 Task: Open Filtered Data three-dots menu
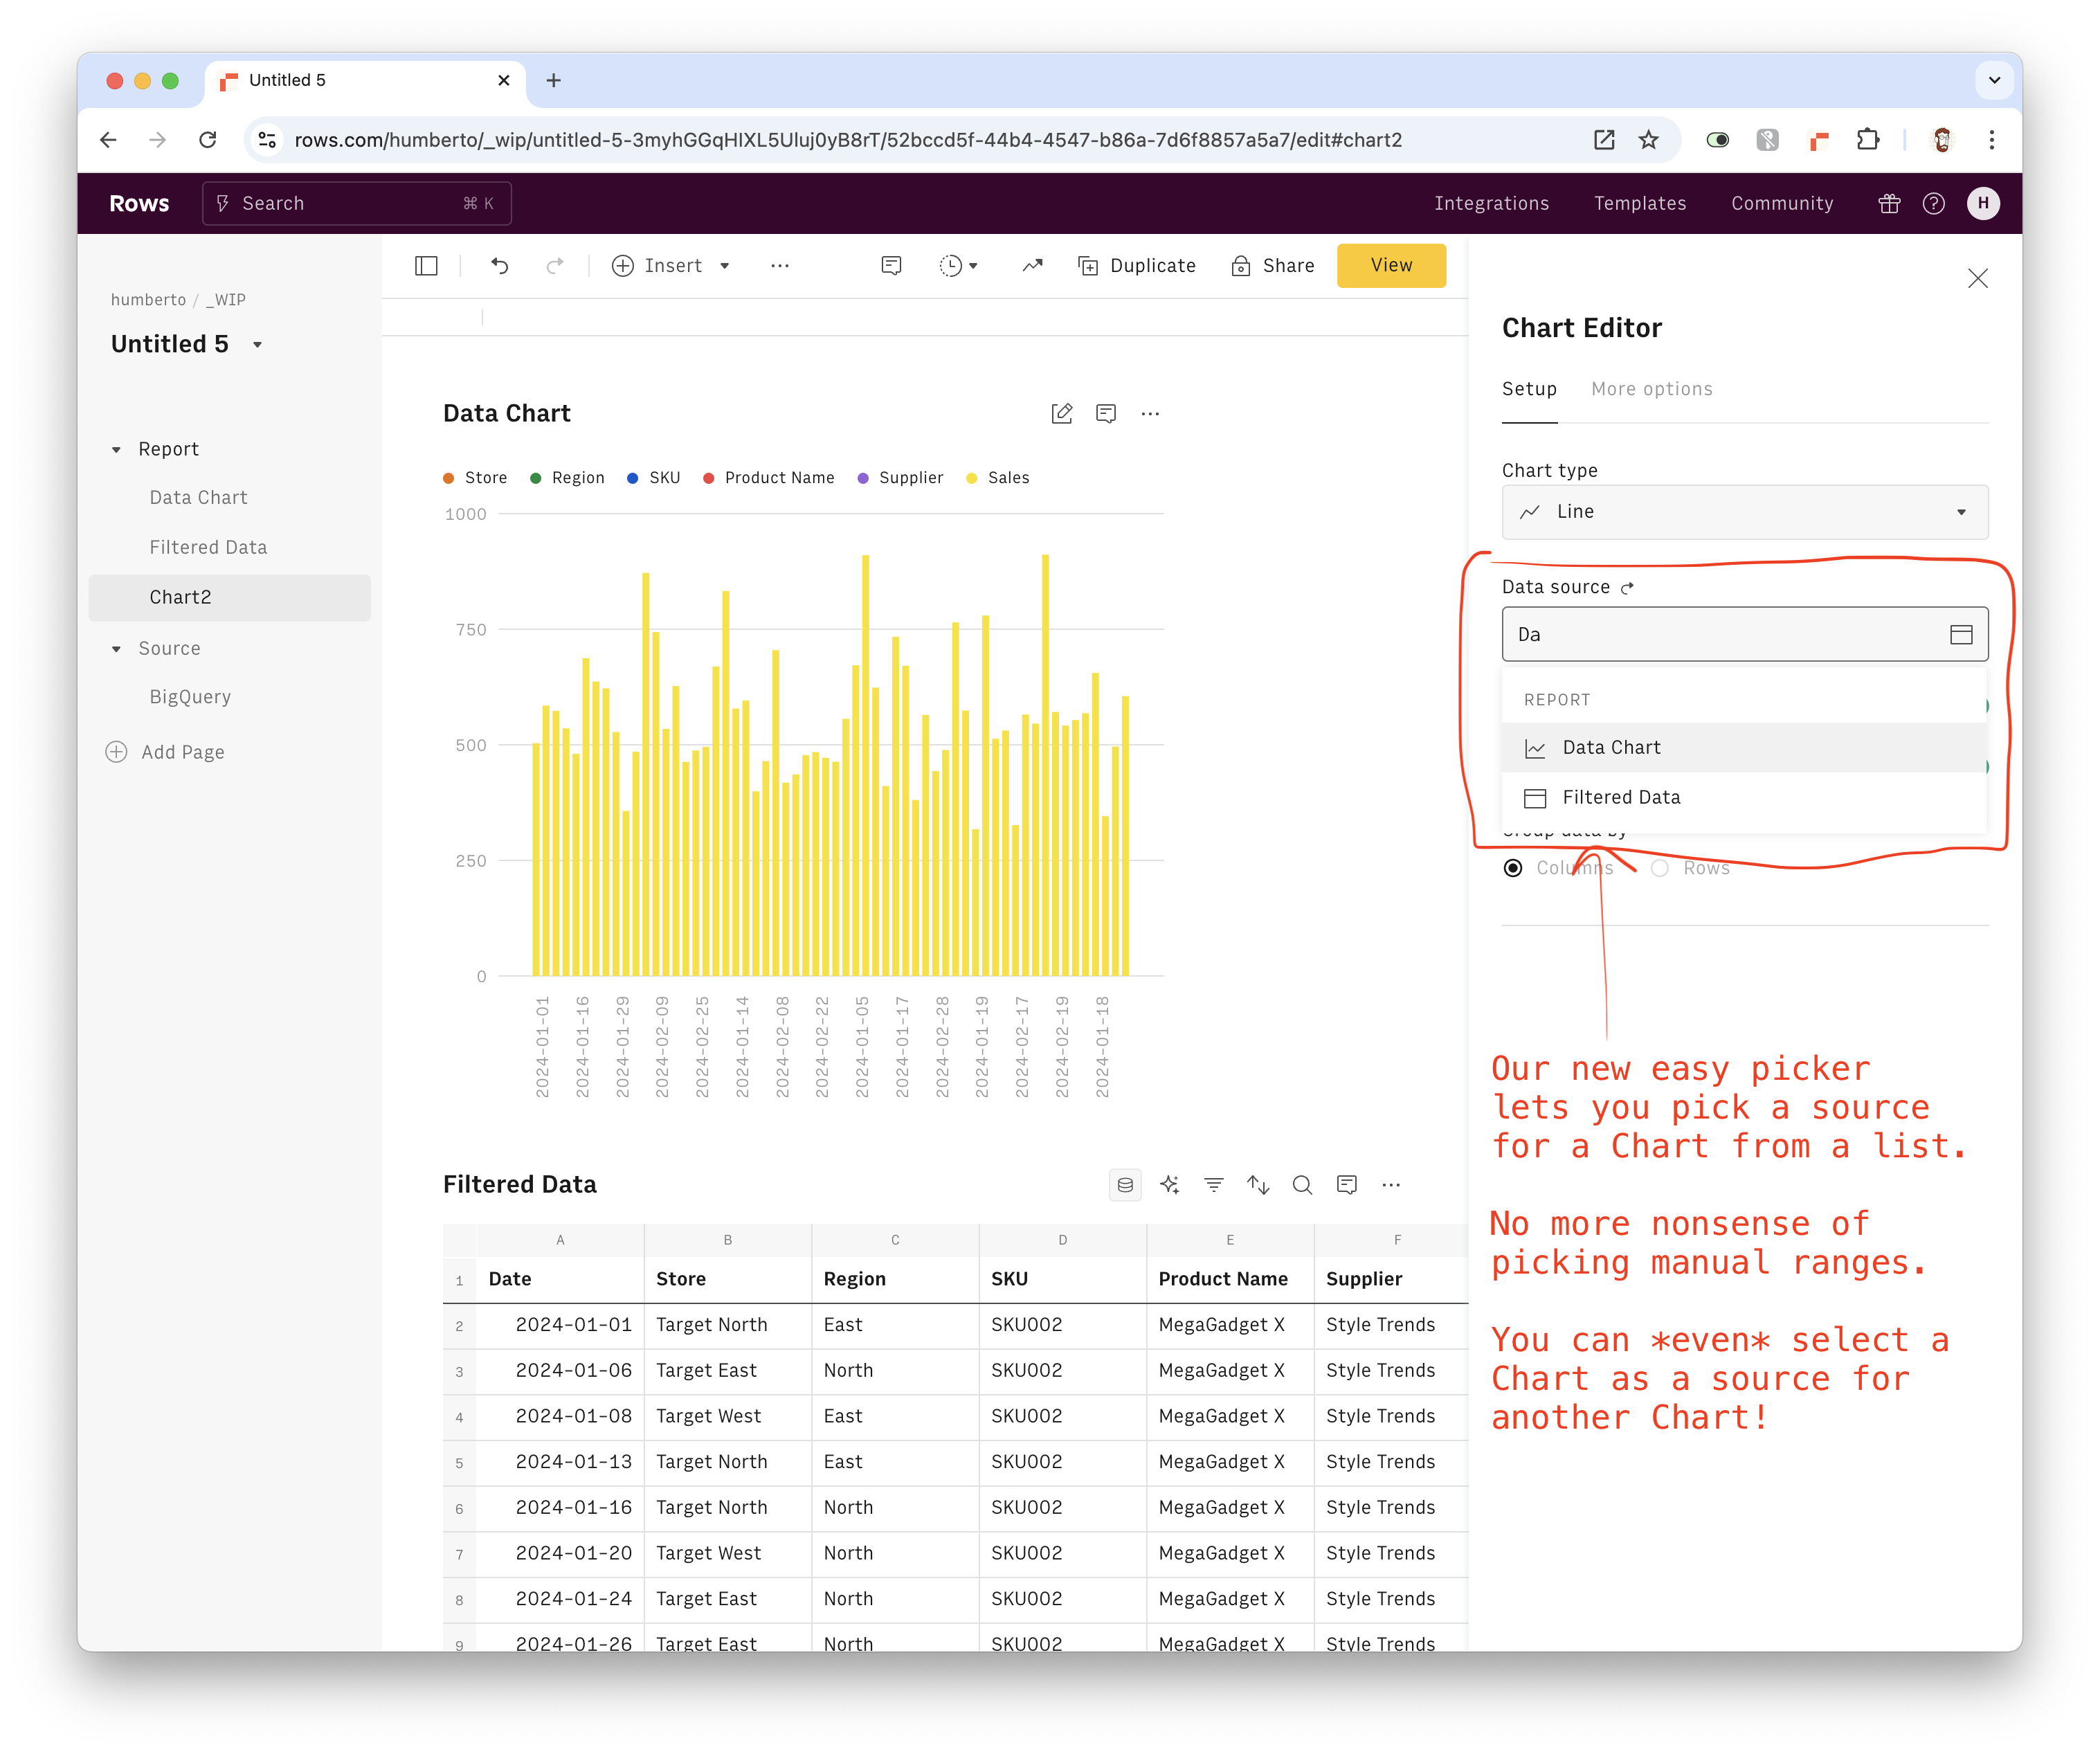[x=1391, y=1184]
